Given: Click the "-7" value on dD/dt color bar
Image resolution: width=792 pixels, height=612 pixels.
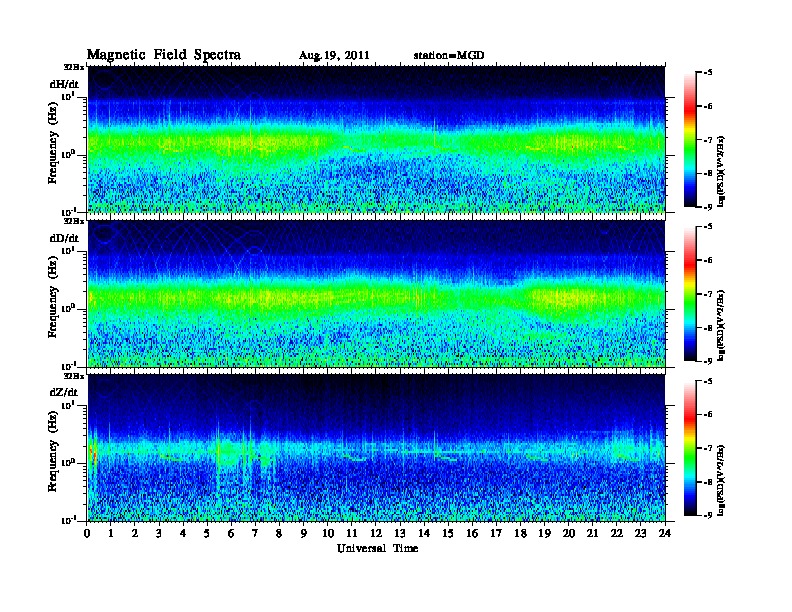Looking at the screenshot, I should coord(709,294).
